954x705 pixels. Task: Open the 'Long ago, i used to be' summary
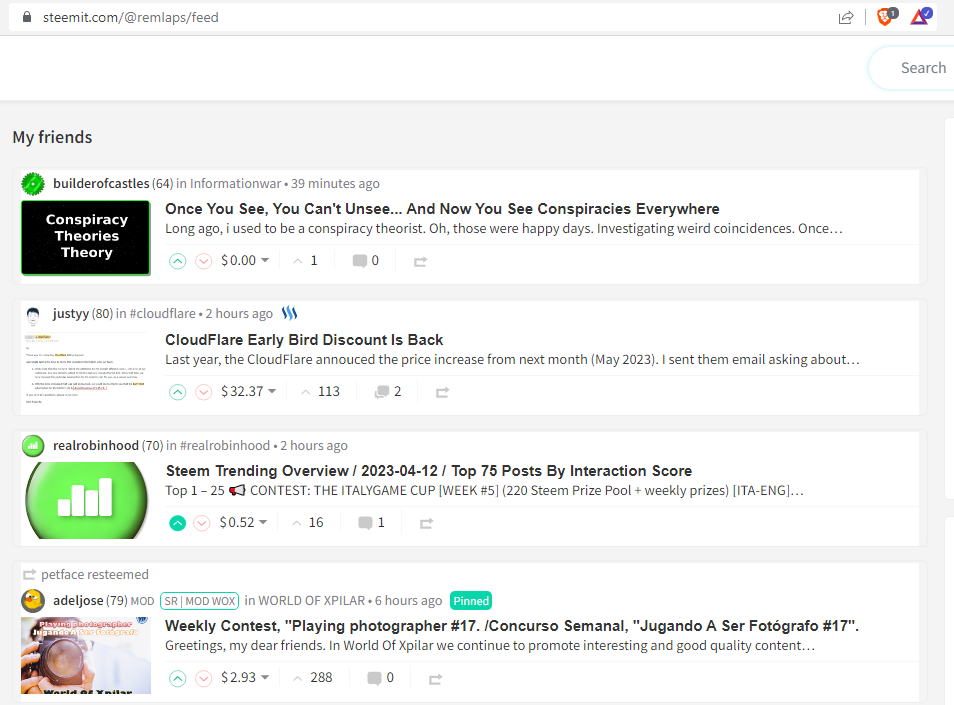504,228
